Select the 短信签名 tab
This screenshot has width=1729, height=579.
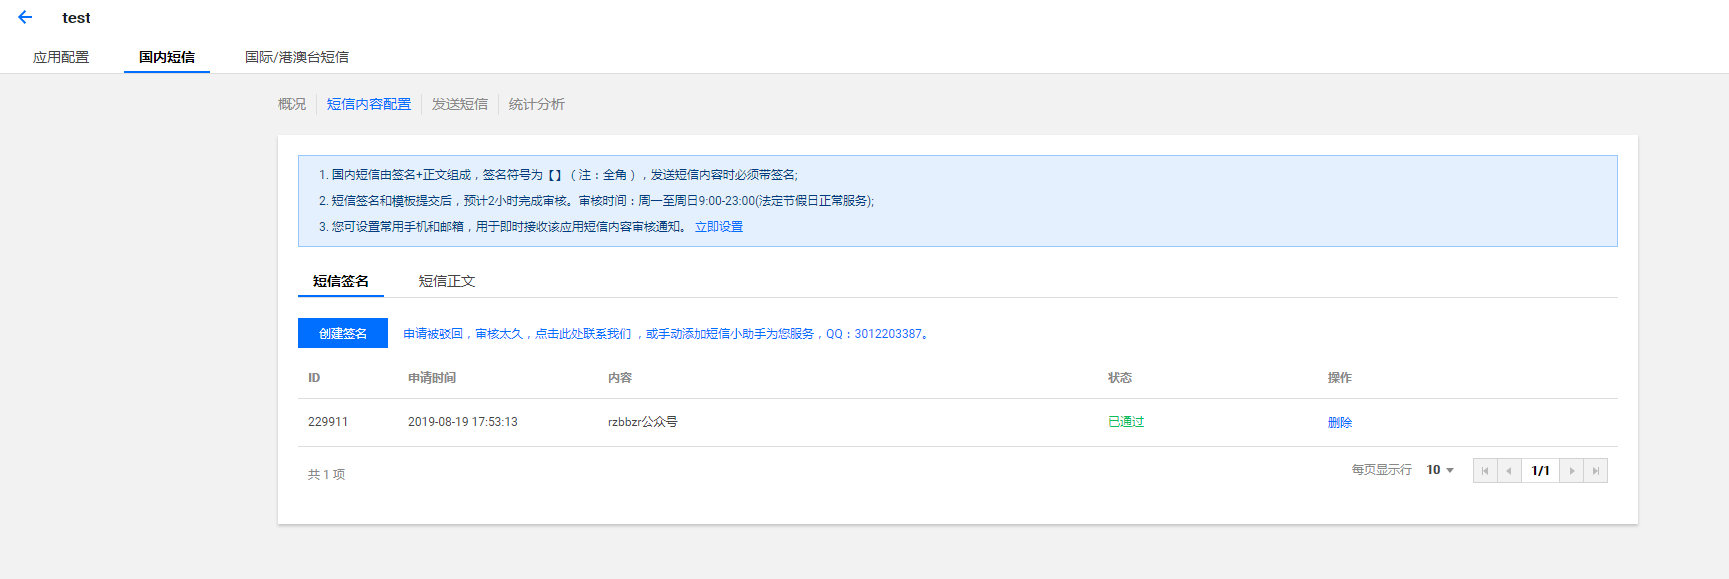tap(341, 281)
